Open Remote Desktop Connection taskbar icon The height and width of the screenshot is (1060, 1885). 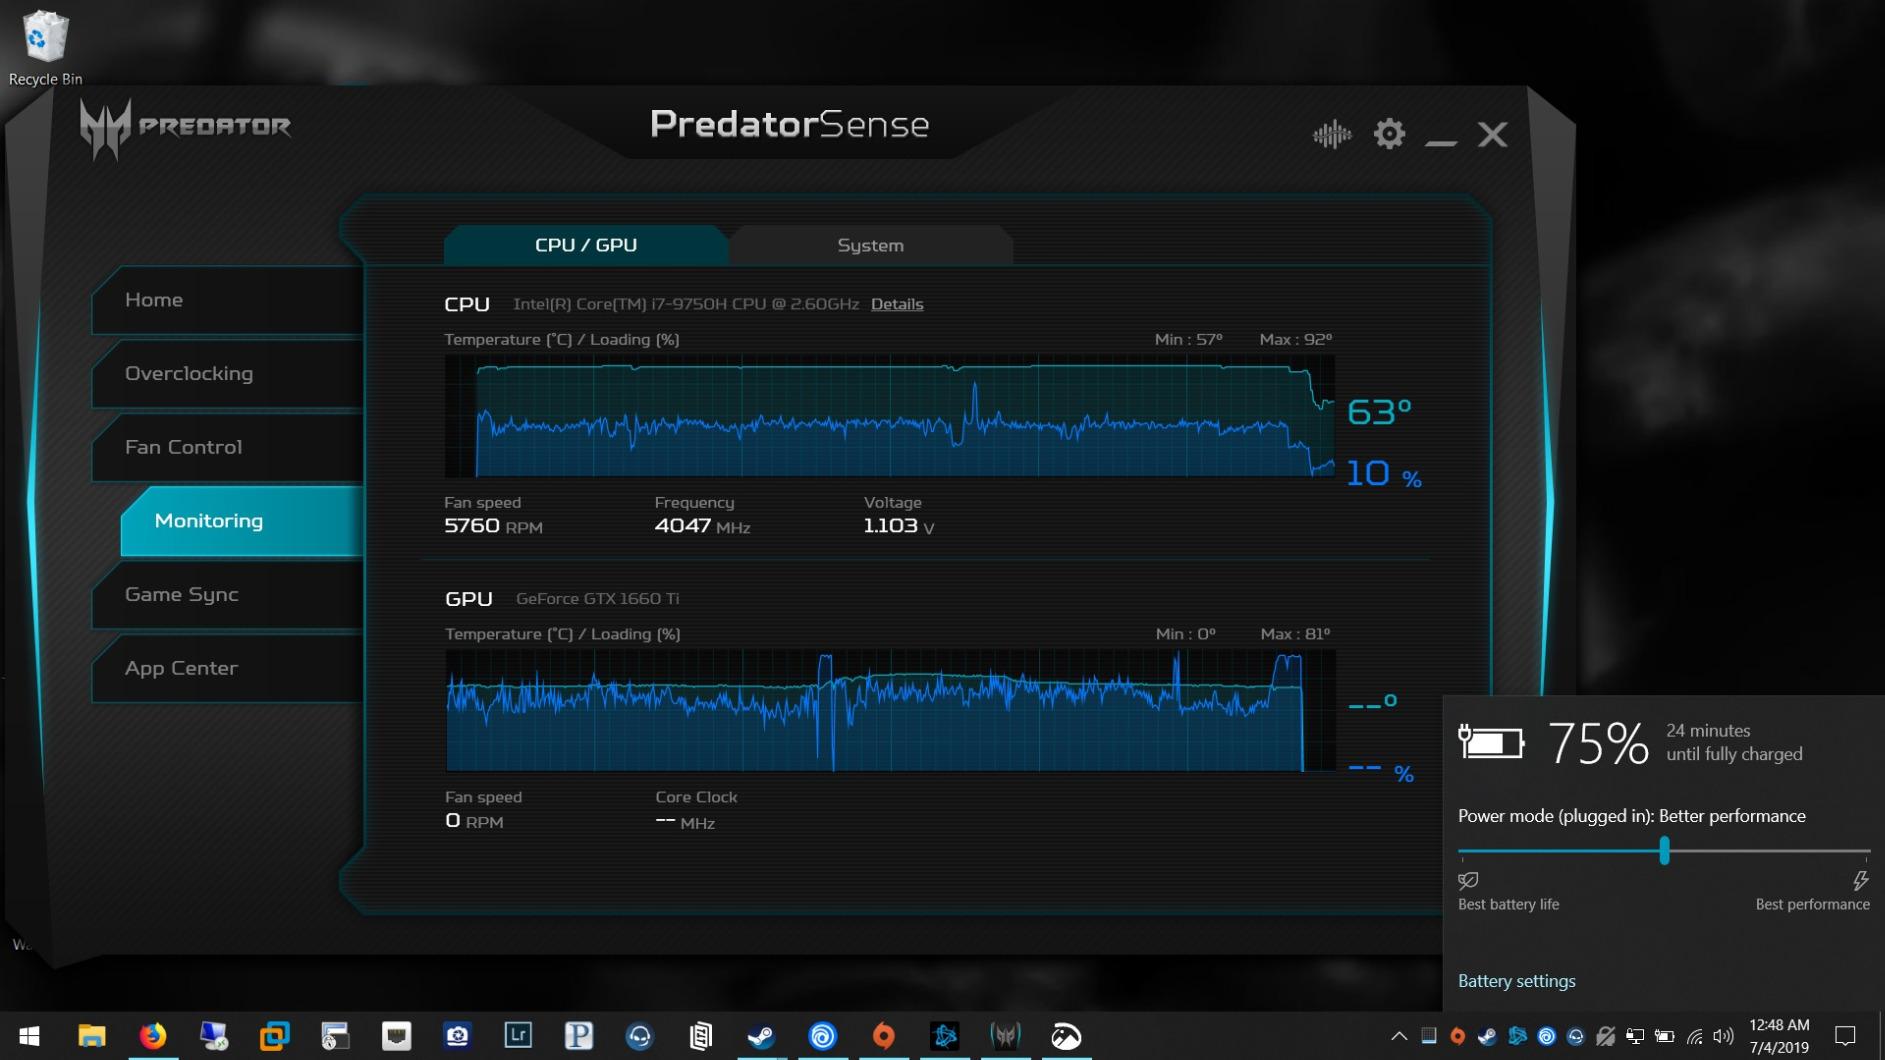point(213,1036)
